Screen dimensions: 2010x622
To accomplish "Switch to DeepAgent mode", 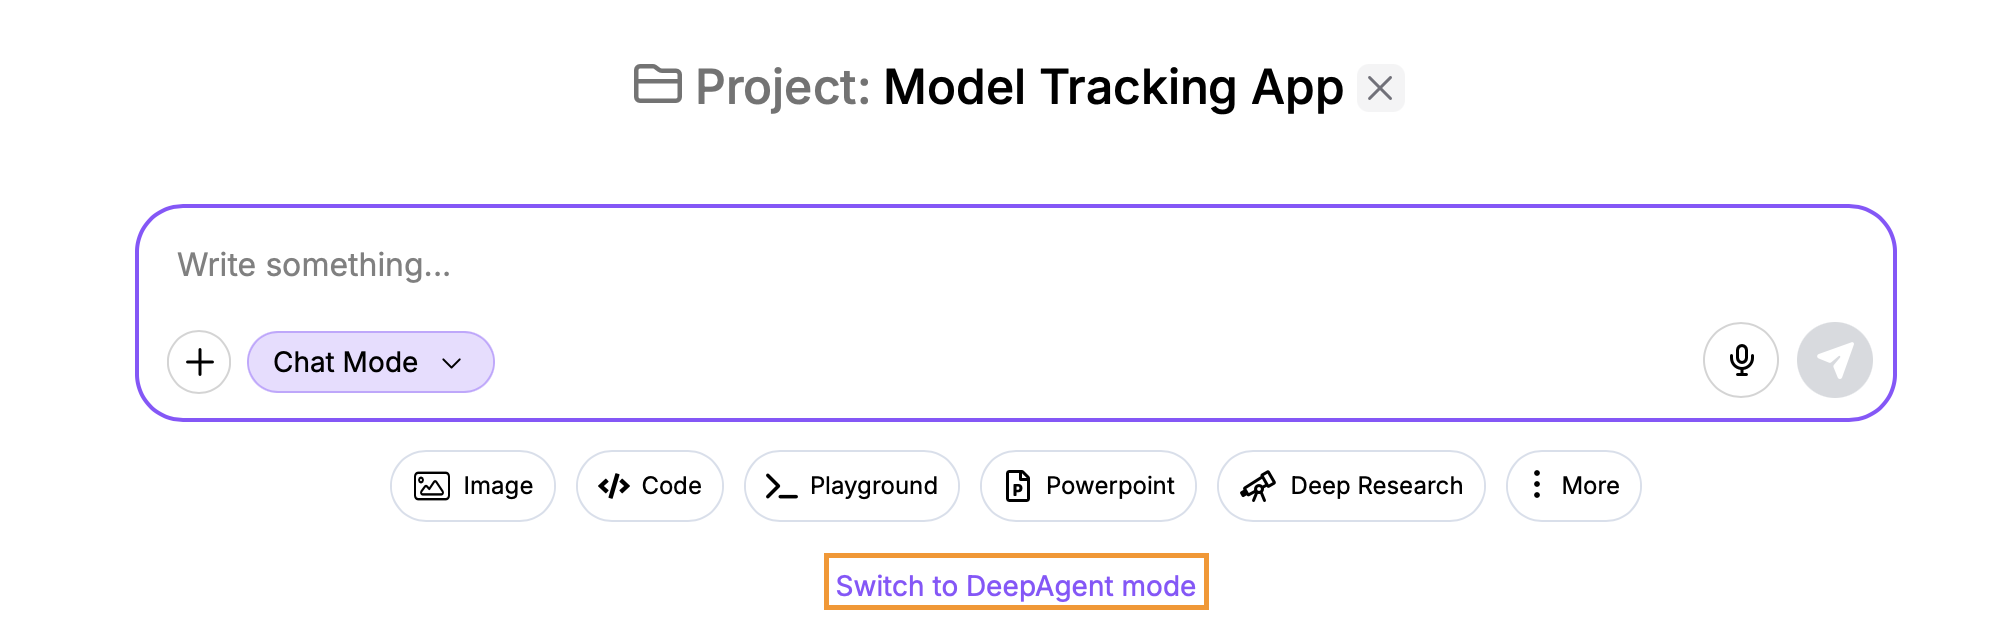I will coord(1015,585).
